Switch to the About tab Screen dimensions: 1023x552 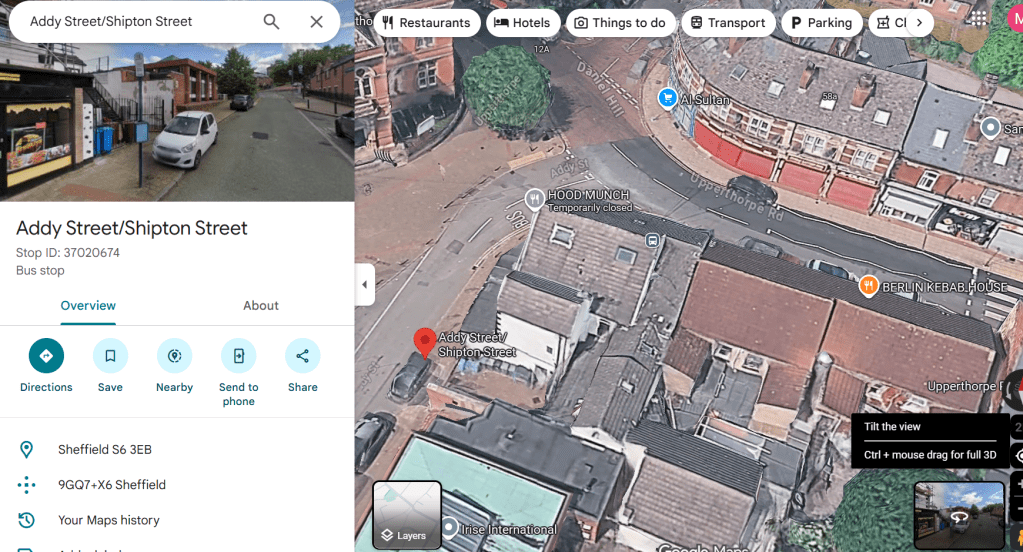pyautogui.click(x=261, y=306)
